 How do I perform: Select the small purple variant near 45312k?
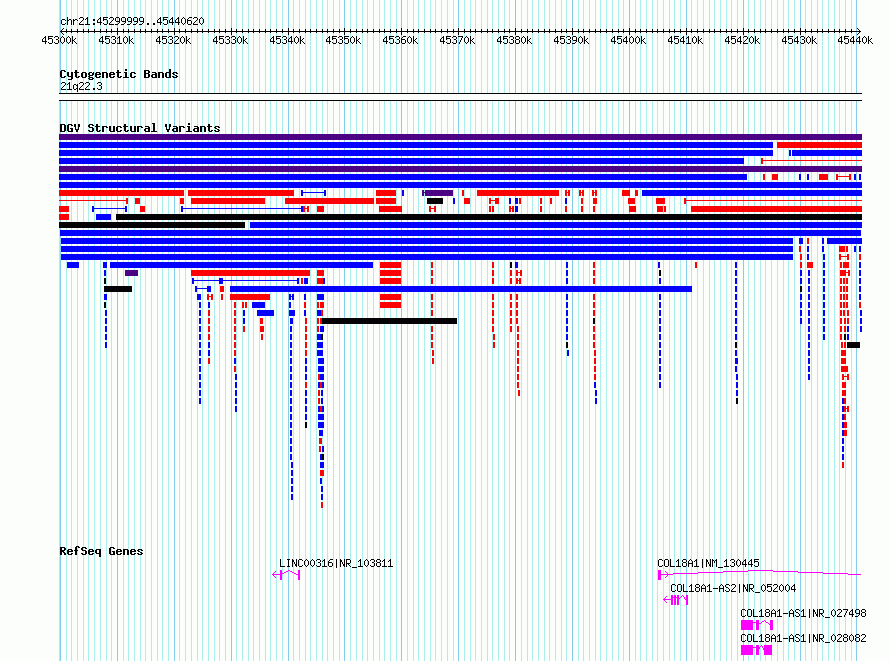131,273
